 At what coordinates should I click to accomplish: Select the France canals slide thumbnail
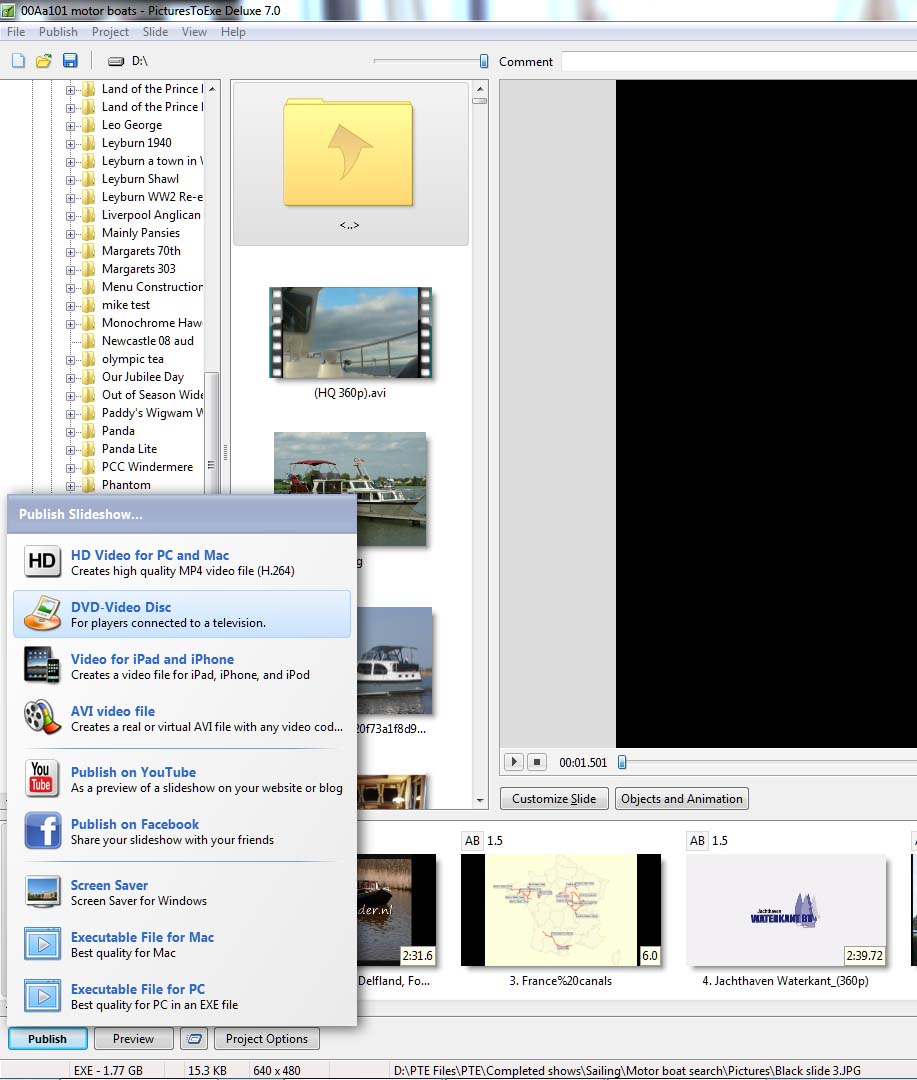click(x=560, y=909)
